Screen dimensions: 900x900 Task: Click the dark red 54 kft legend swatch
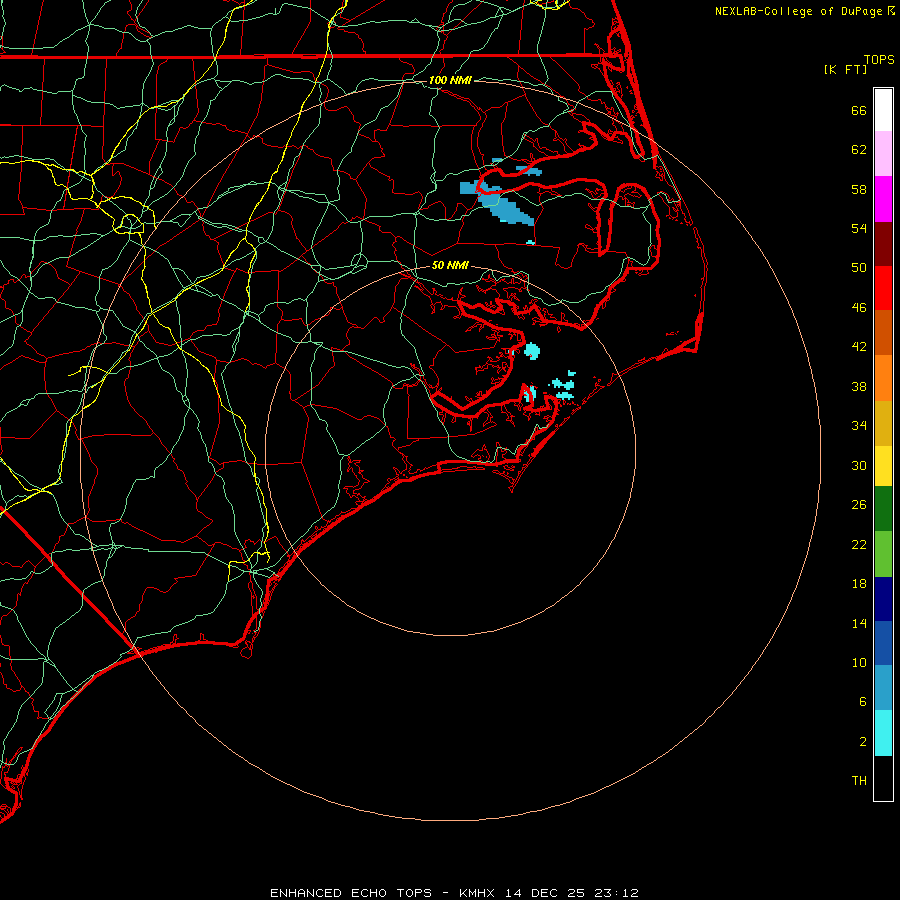(x=883, y=244)
